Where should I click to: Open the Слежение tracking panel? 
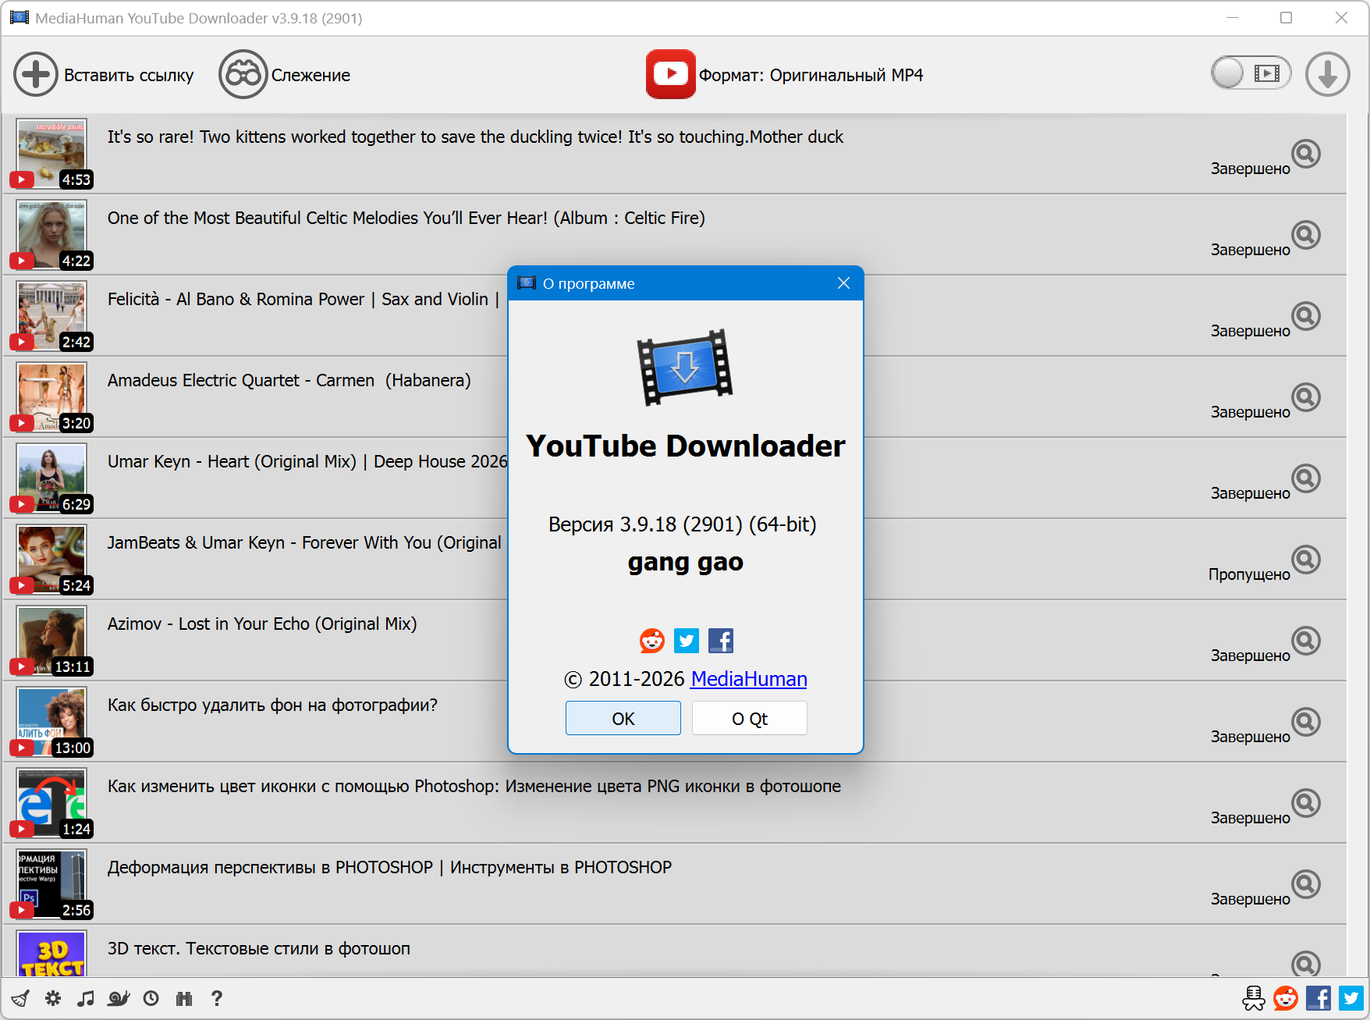point(285,75)
